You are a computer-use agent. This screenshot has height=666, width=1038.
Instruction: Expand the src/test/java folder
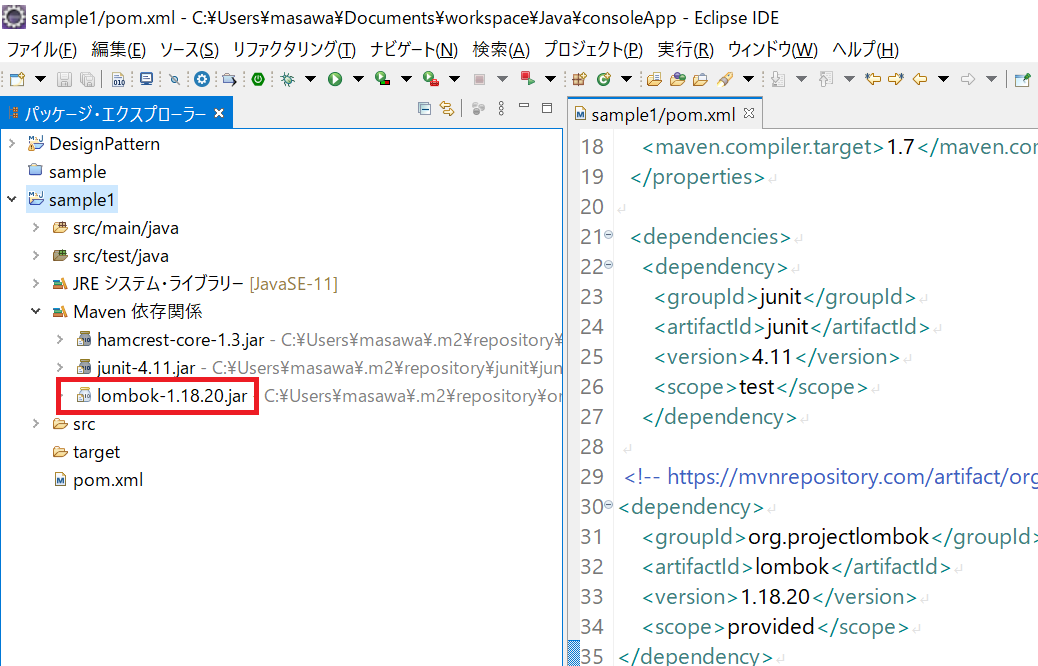click(x=36, y=255)
